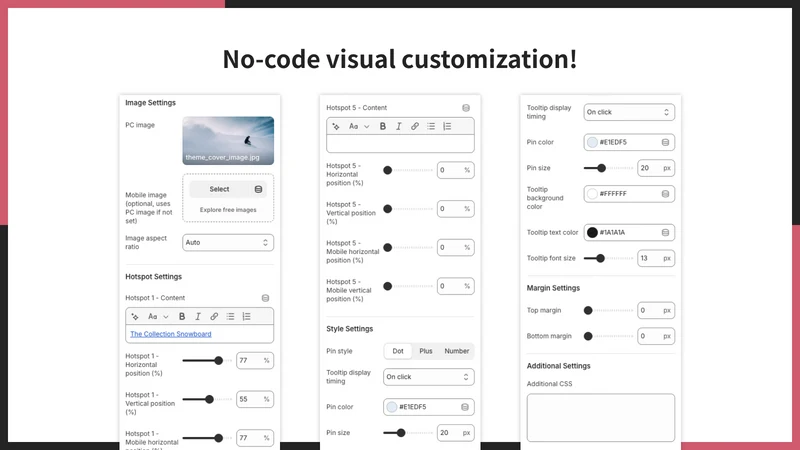Click dynamic source icon for Tooltip text color

click(x=665, y=233)
